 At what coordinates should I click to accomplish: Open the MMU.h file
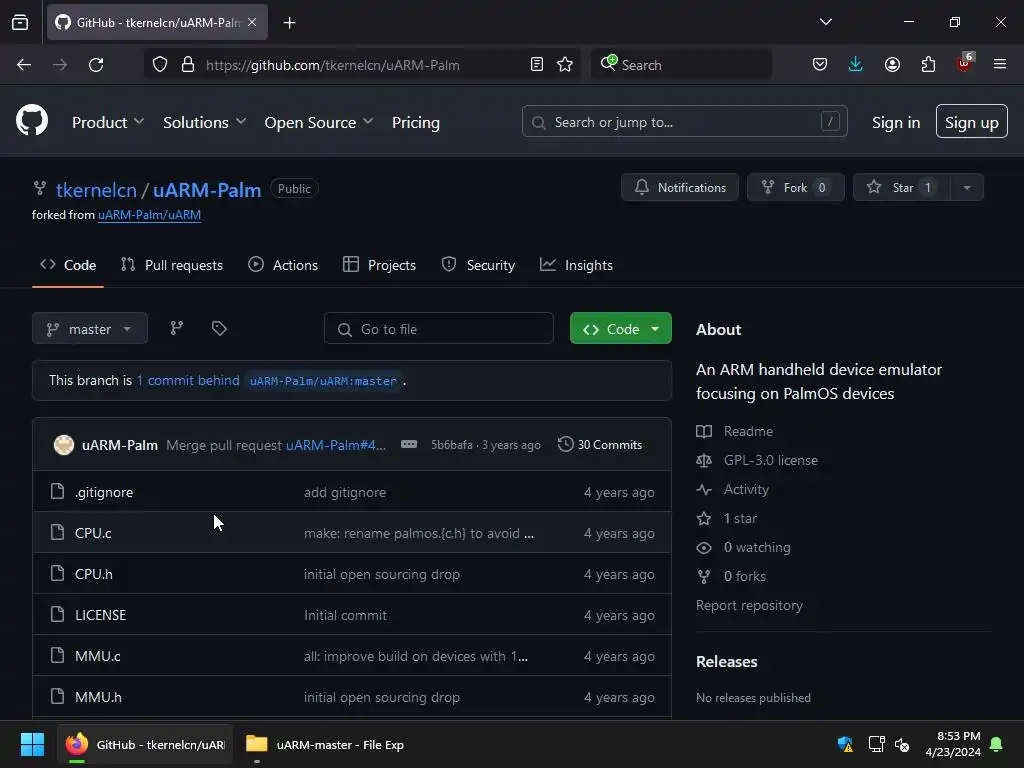click(98, 697)
